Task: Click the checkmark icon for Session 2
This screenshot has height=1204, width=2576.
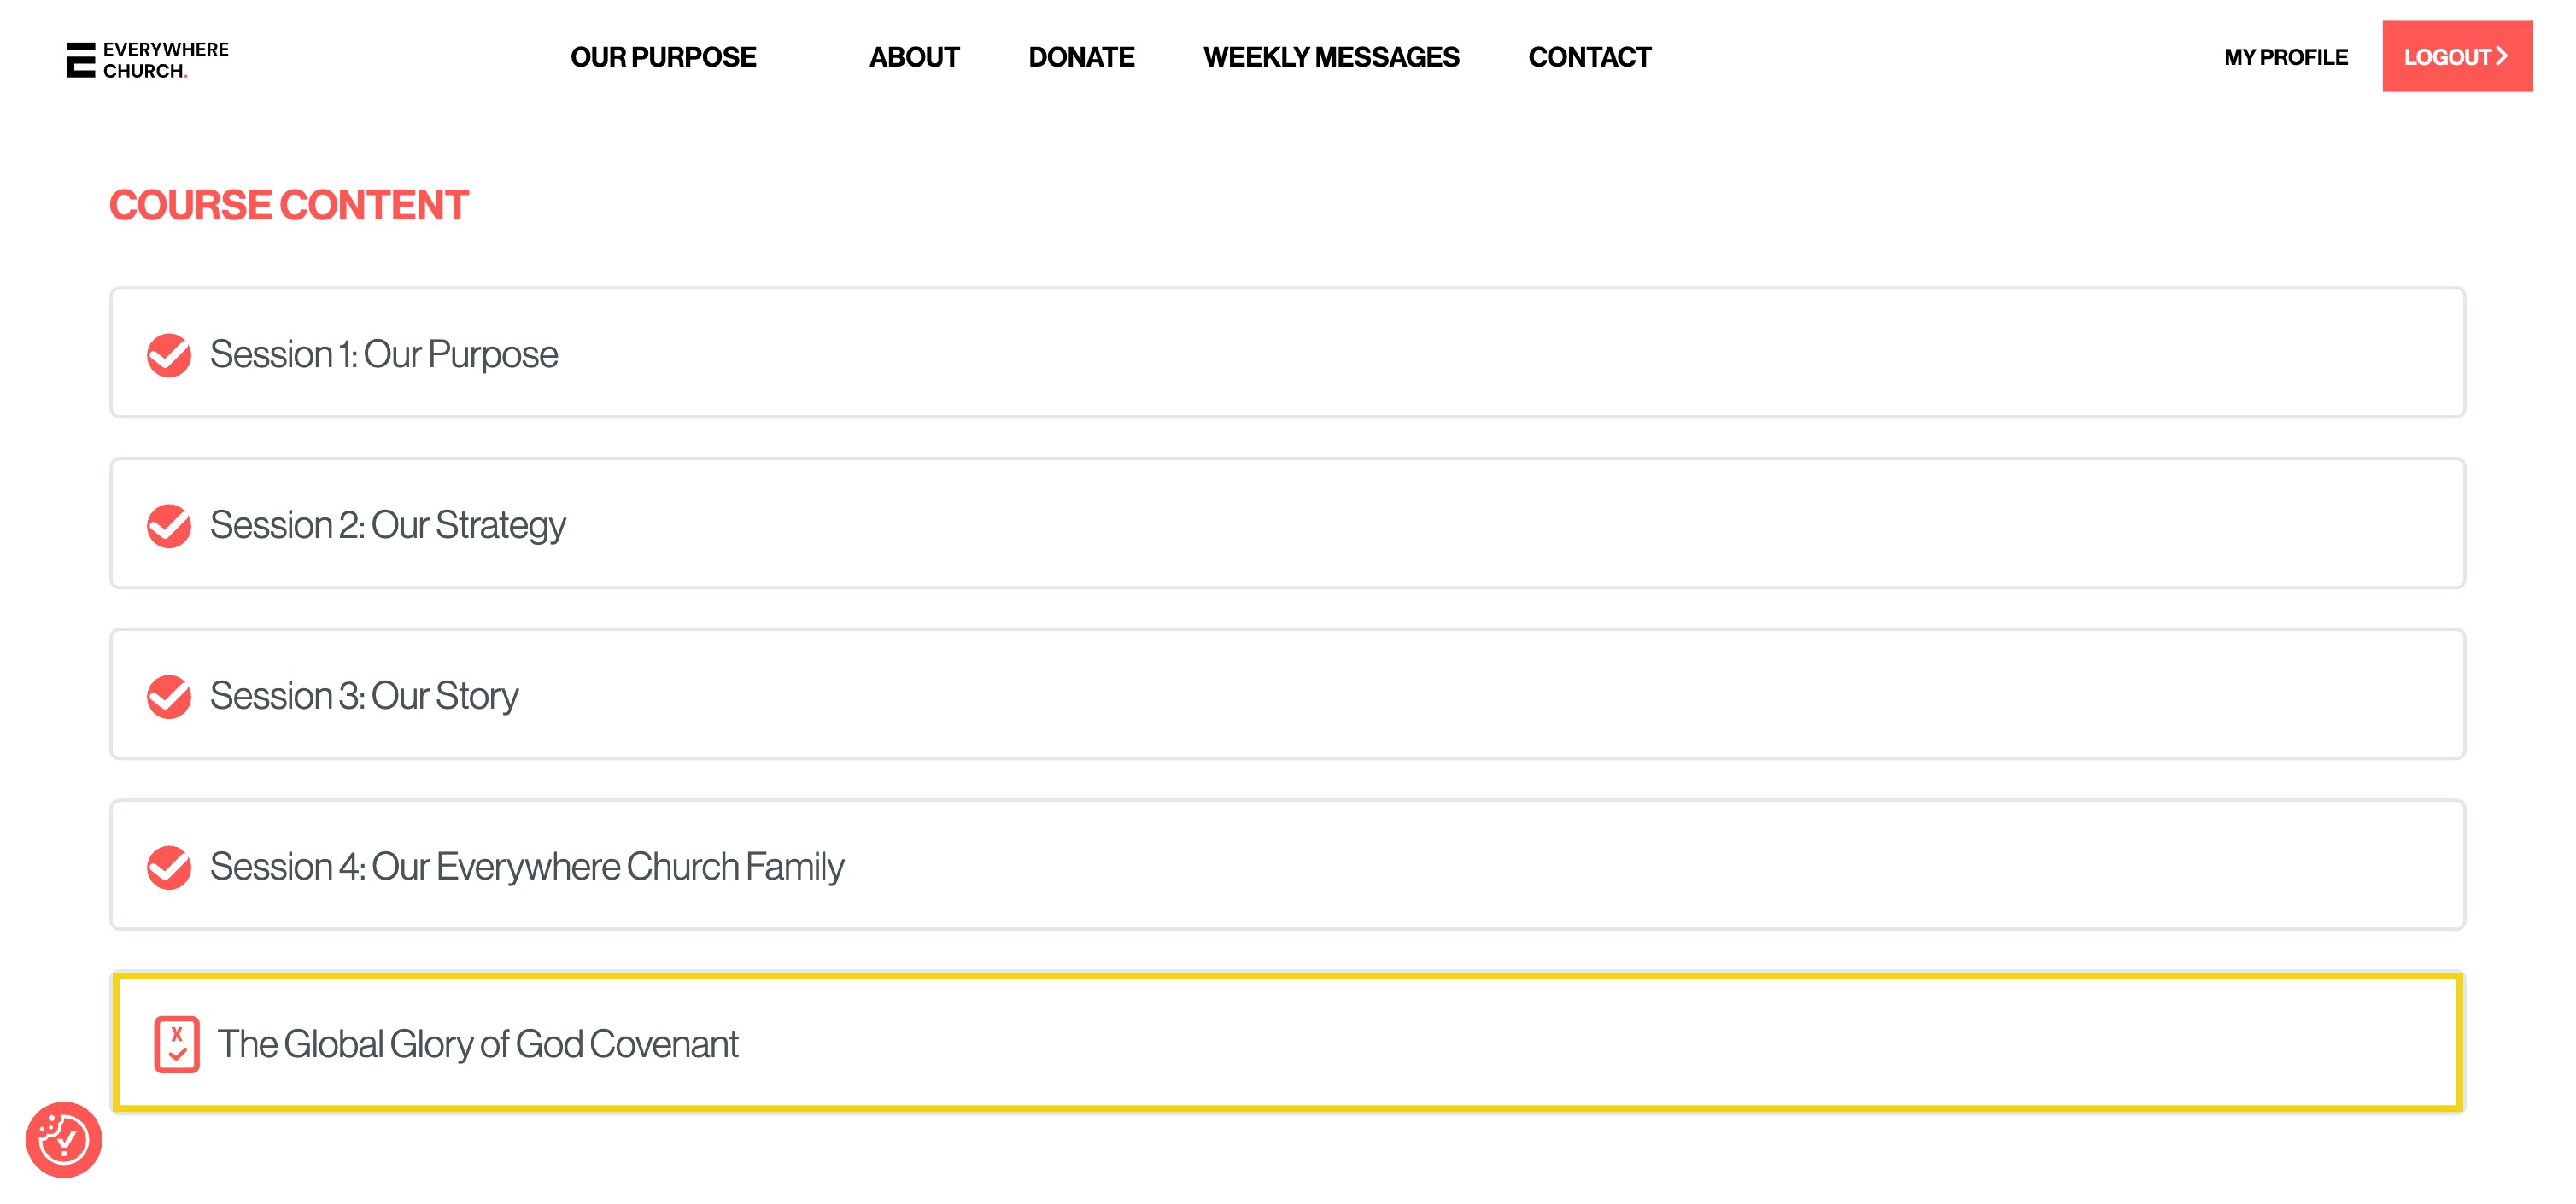Action: 169,525
